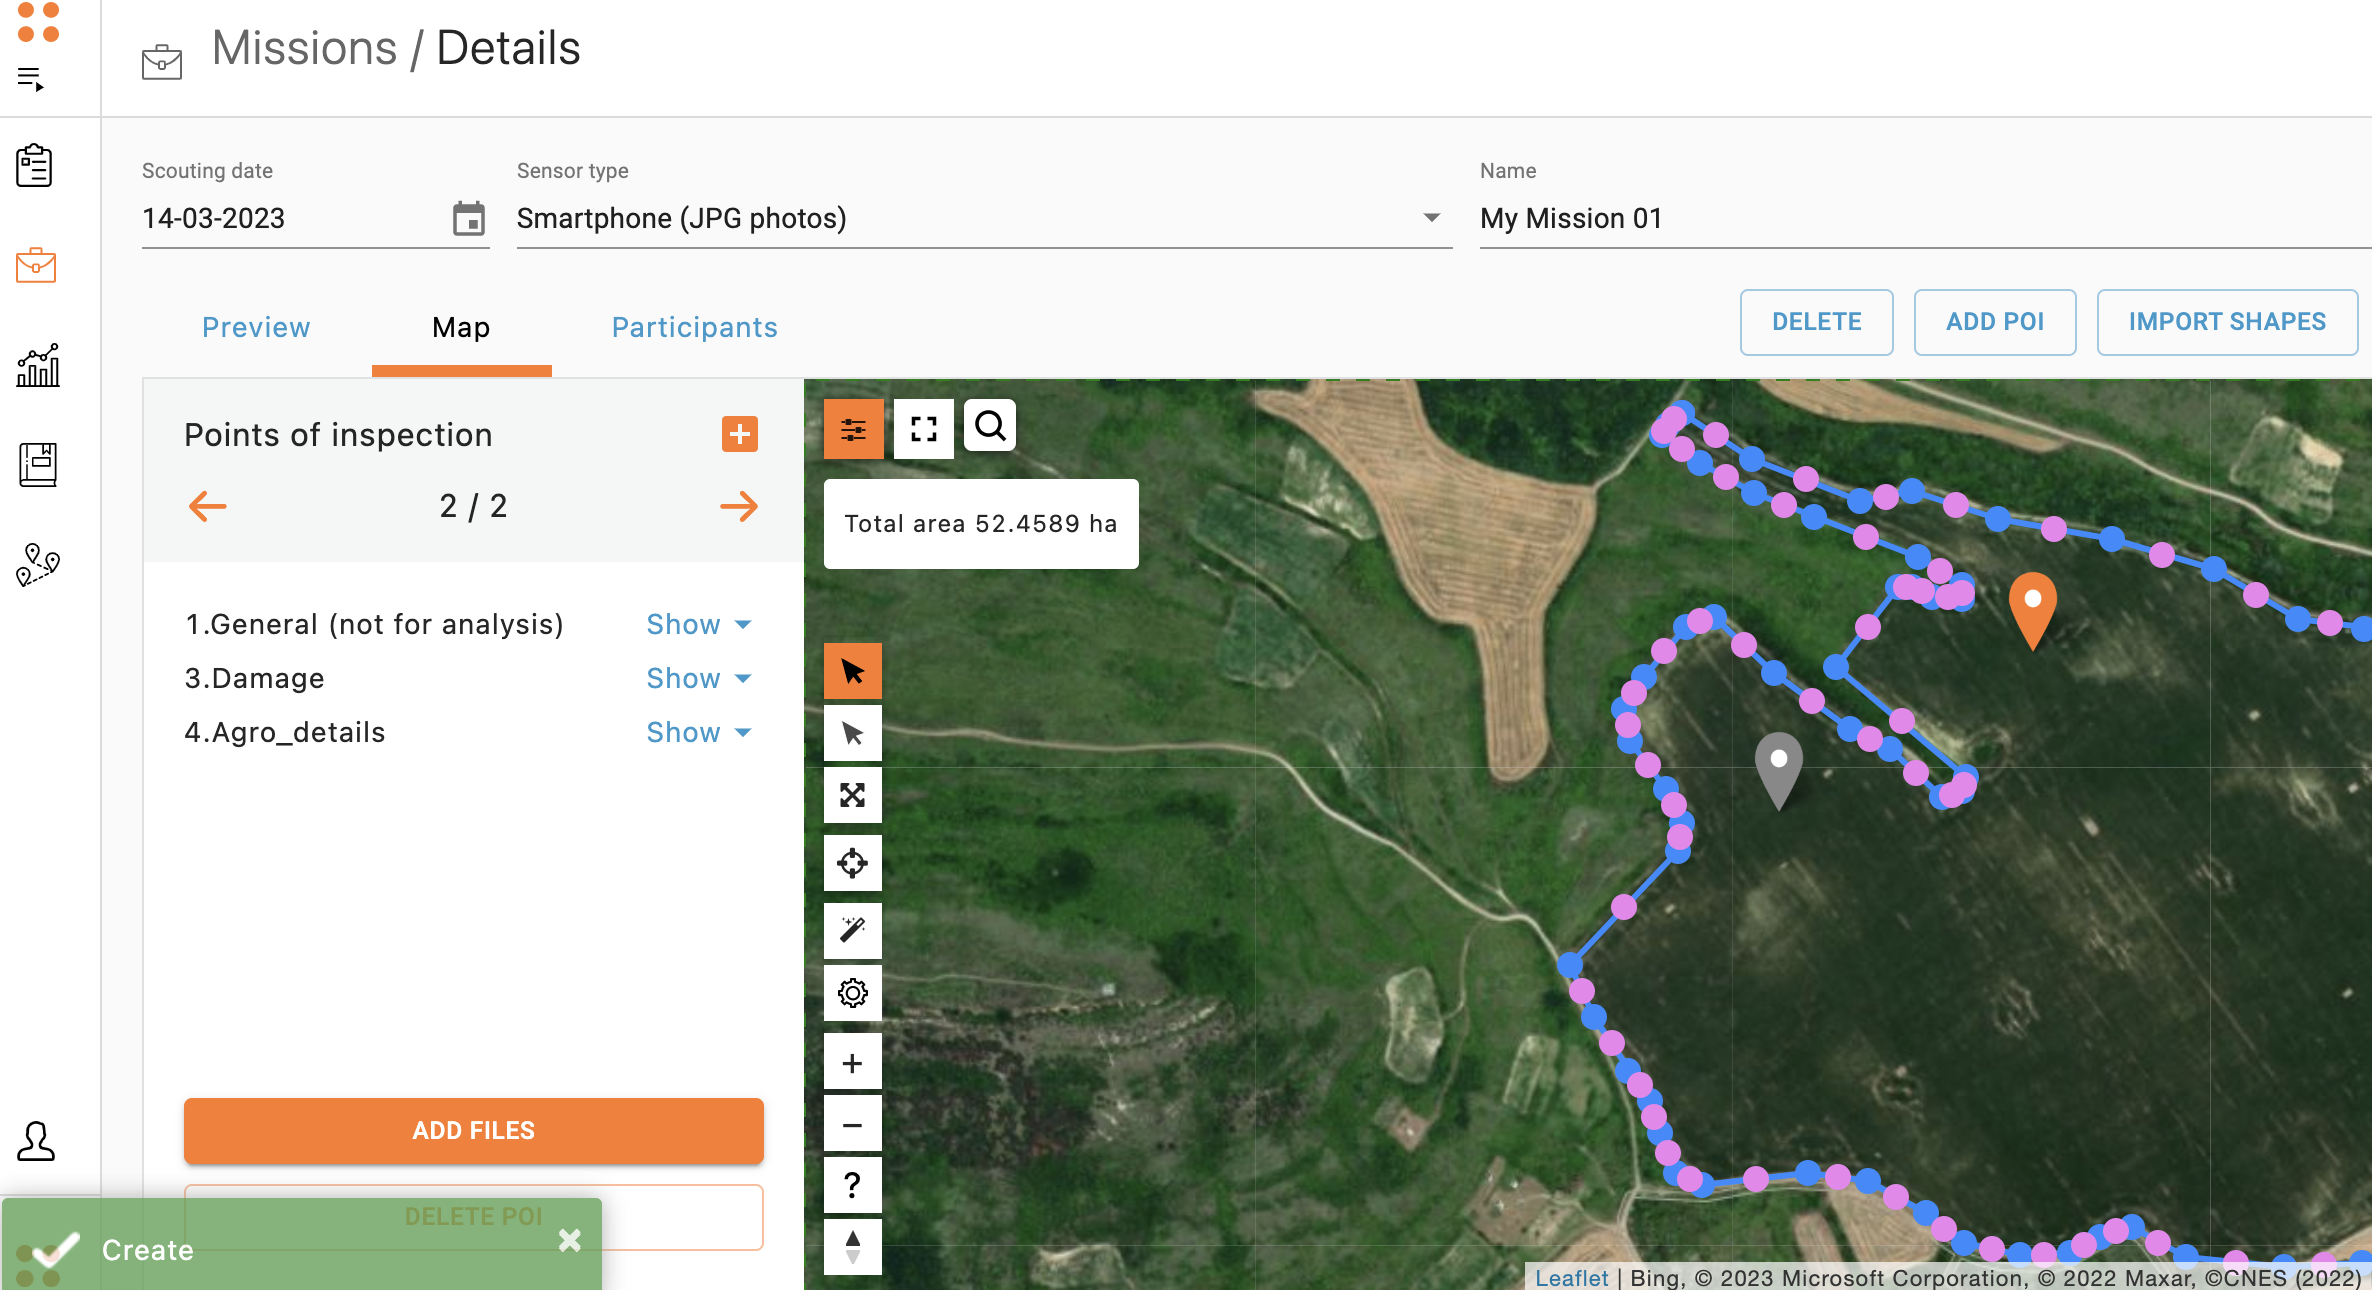The height and width of the screenshot is (1290, 2372).
Task: Open the gear settings tool on map
Action: tap(852, 993)
